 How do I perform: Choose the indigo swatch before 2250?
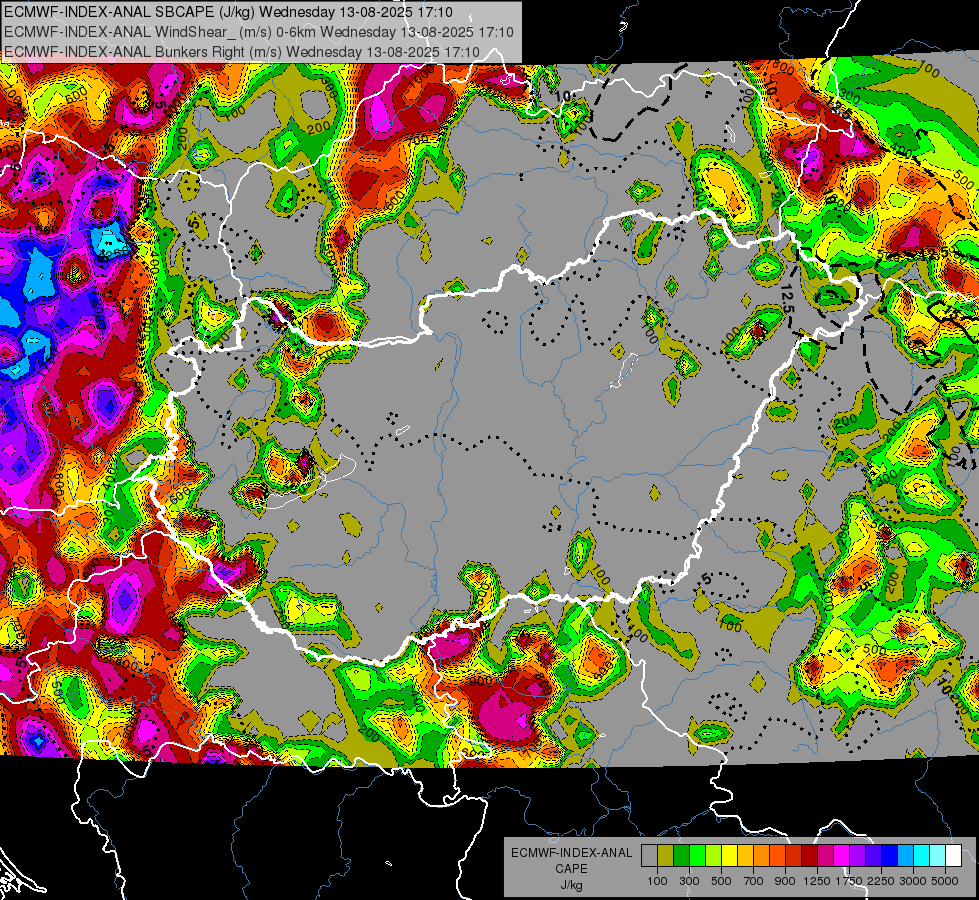pos(873,856)
